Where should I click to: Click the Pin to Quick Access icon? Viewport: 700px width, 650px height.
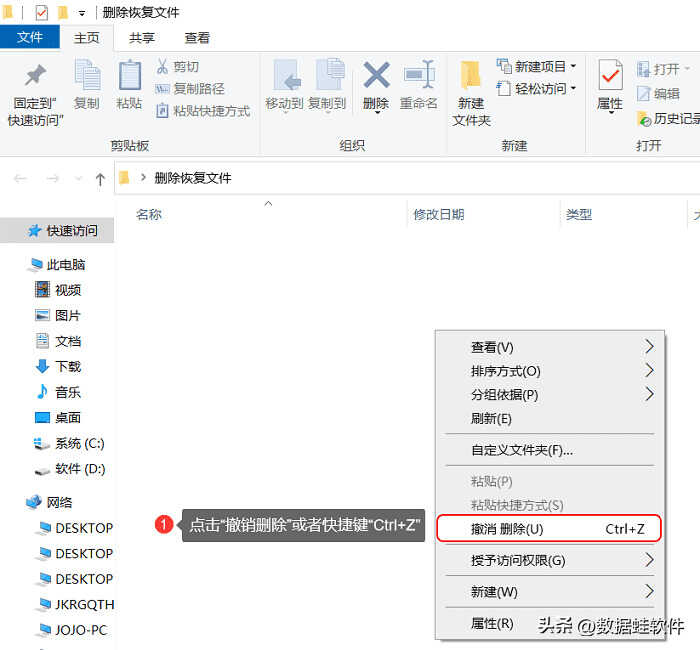pyautogui.click(x=35, y=75)
